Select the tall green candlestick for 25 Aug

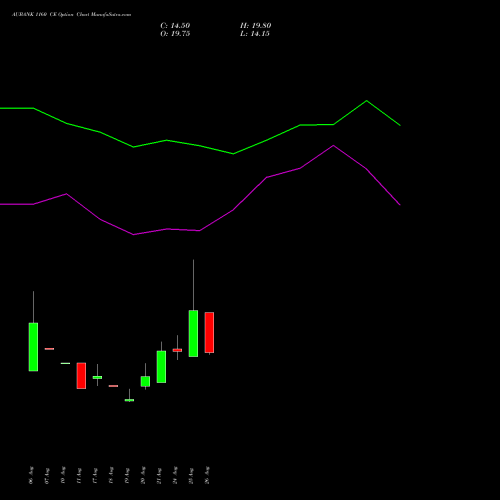[193, 333]
